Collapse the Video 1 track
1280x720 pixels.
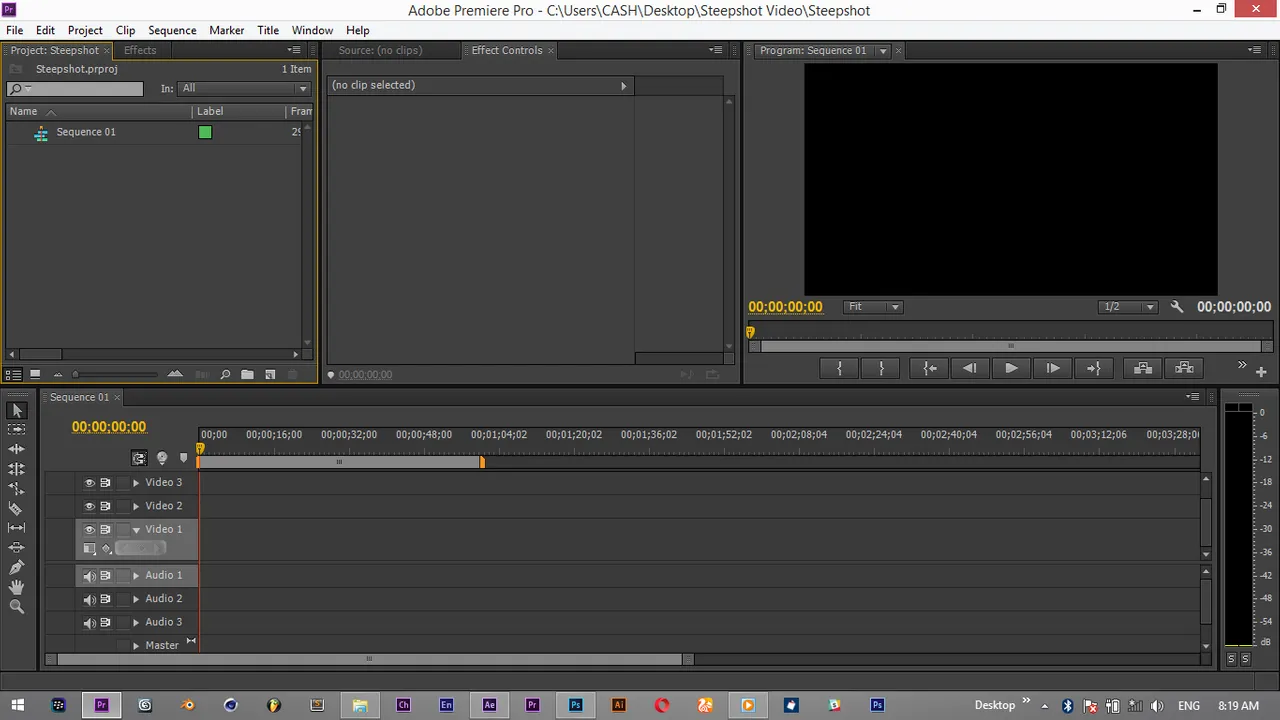(136, 530)
